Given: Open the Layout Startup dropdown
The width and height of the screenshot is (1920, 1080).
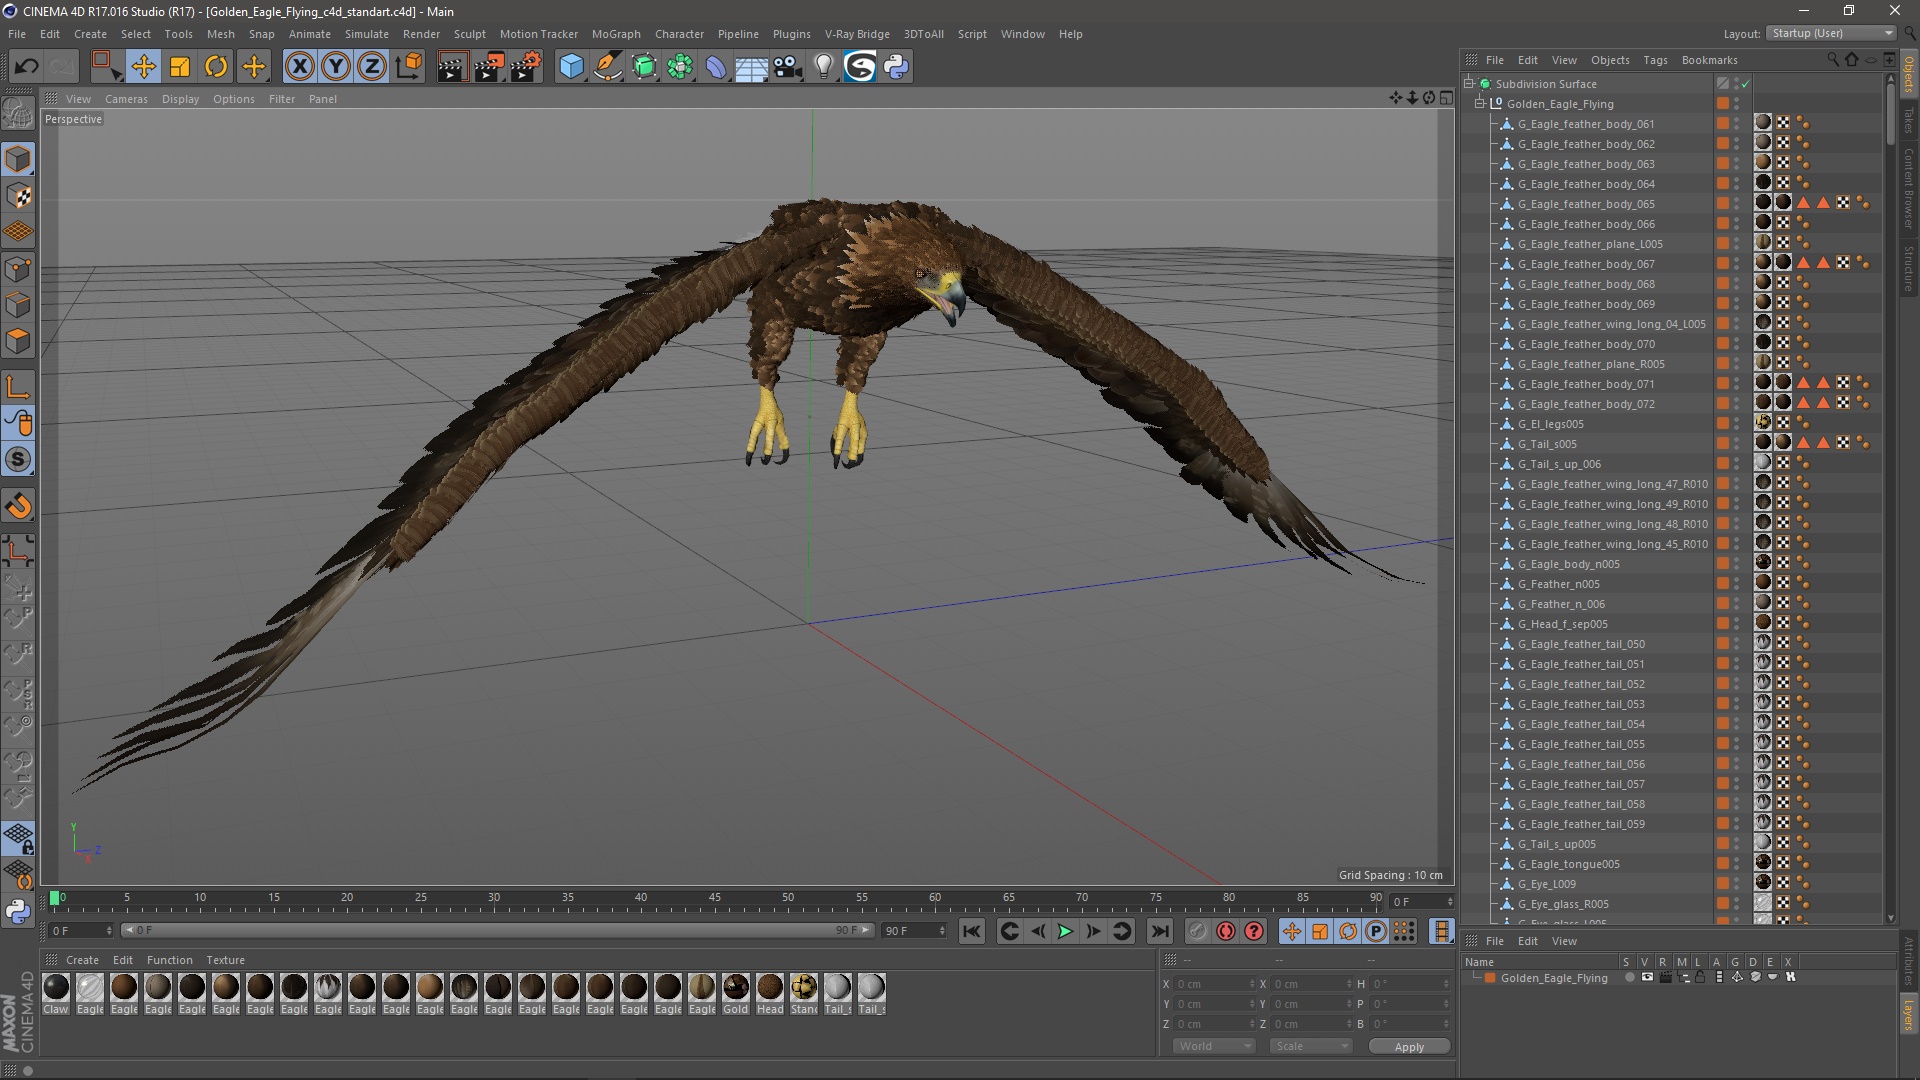Looking at the screenshot, I should coord(1831,33).
